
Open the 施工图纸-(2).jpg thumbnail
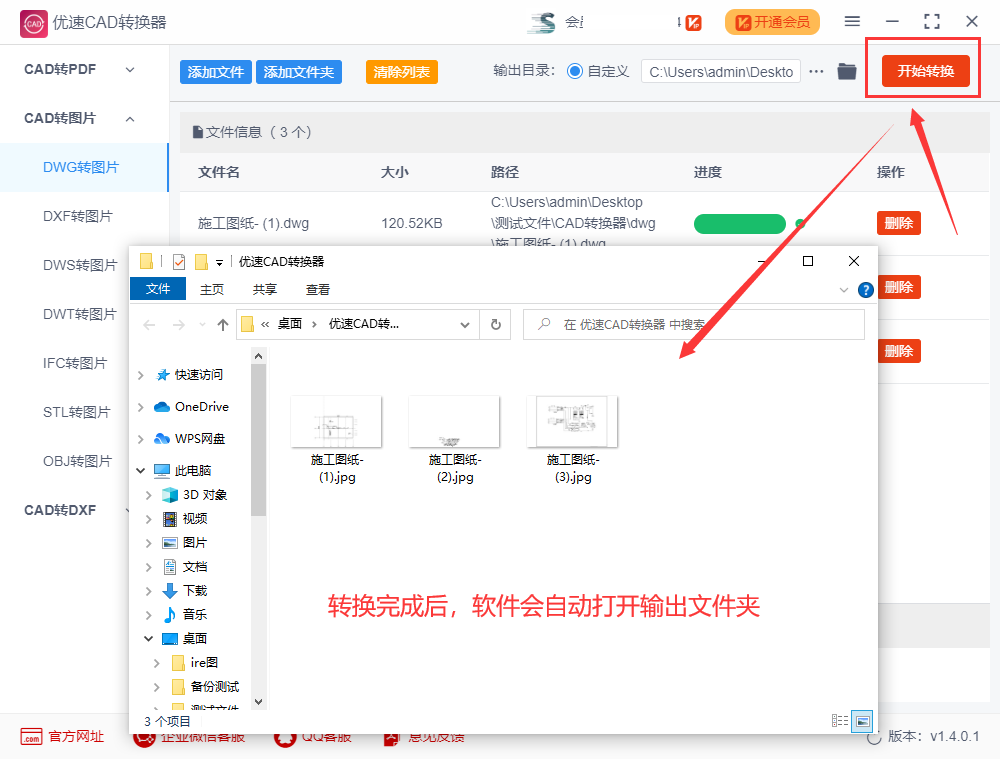(454, 420)
